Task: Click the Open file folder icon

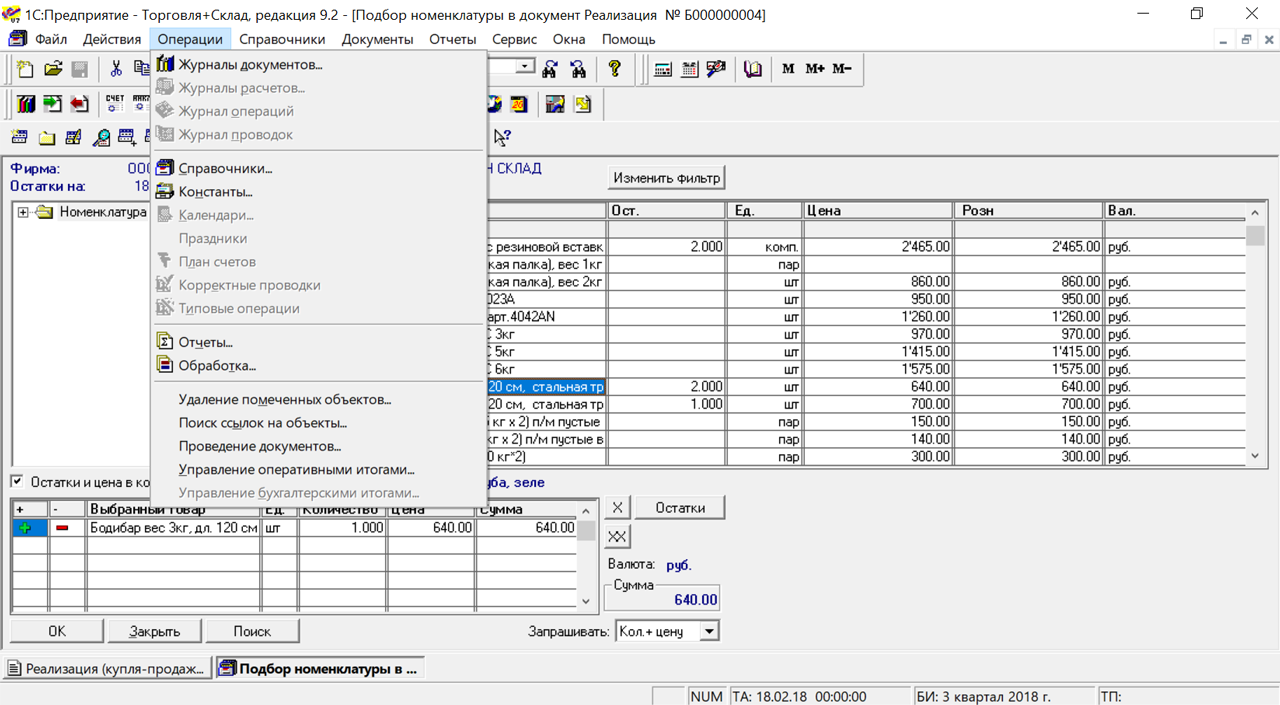Action: click(53, 69)
